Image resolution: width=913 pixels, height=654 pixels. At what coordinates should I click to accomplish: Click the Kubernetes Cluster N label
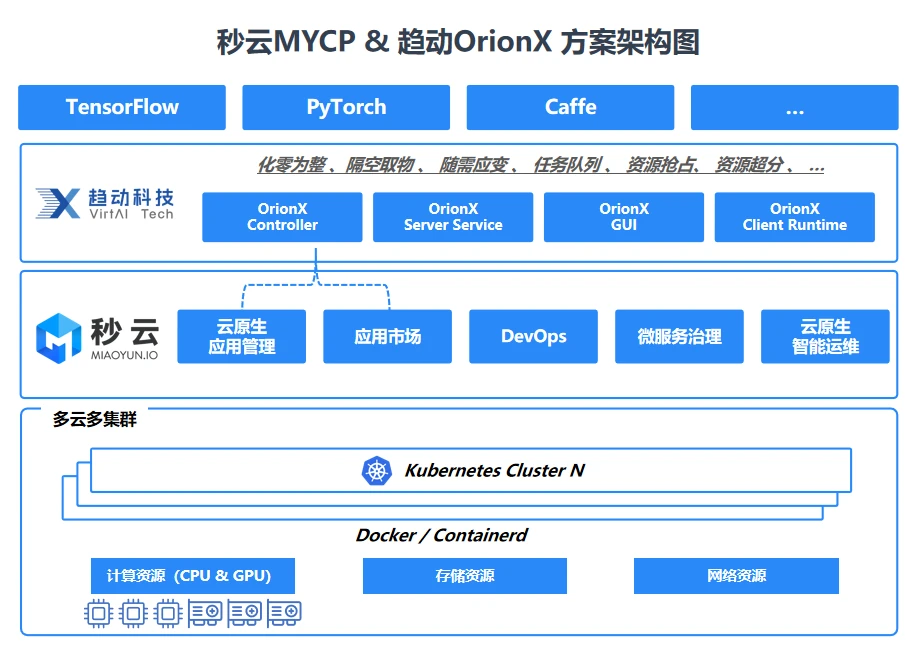[x=494, y=470]
